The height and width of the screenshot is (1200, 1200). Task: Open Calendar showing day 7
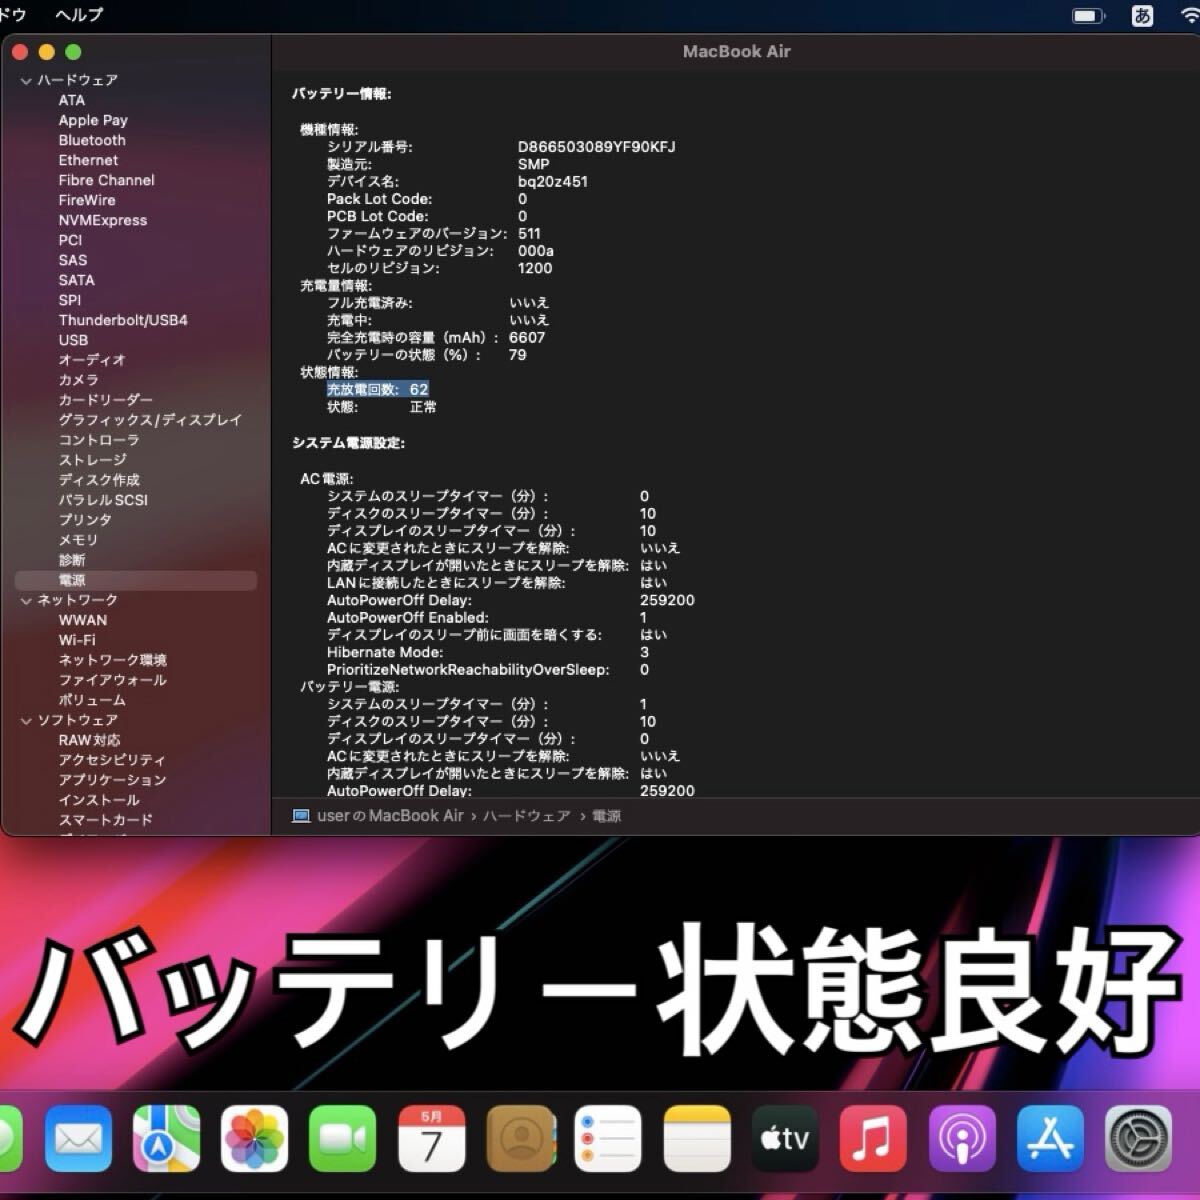tap(431, 1138)
